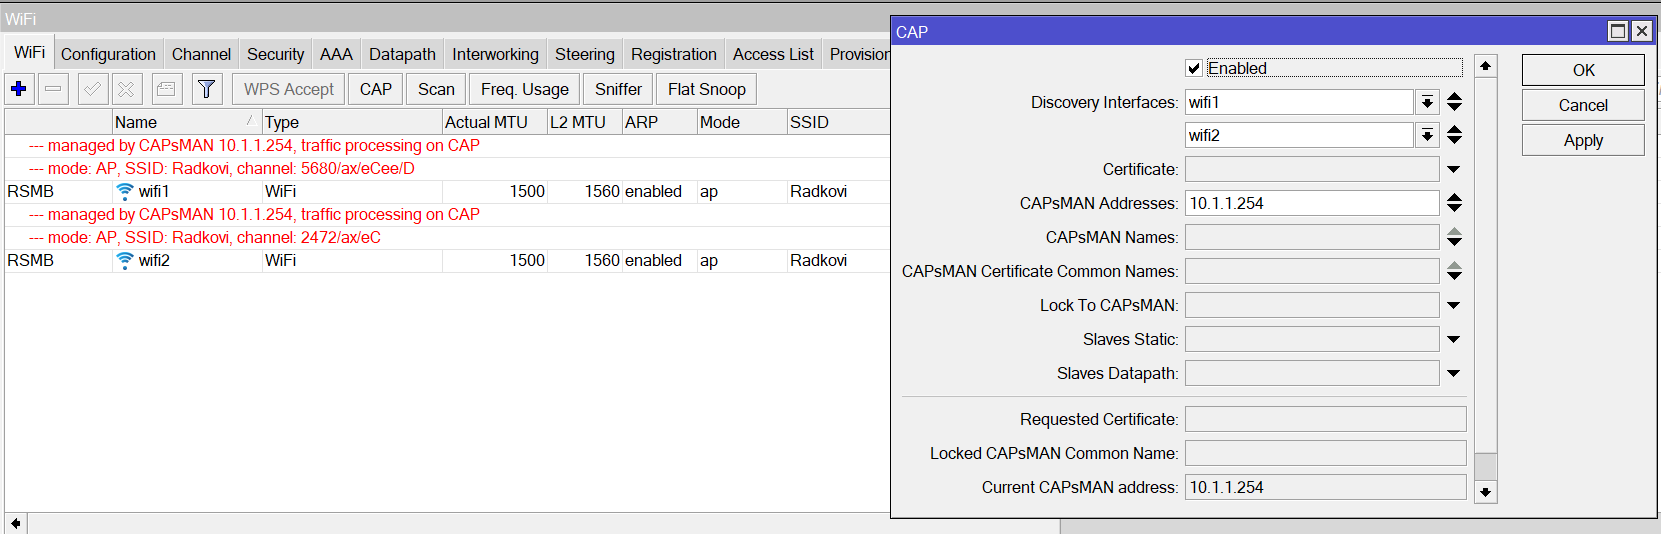Click the Freq. Usage button
Viewport: 1661px width, 534px height.
tap(524, 89)
